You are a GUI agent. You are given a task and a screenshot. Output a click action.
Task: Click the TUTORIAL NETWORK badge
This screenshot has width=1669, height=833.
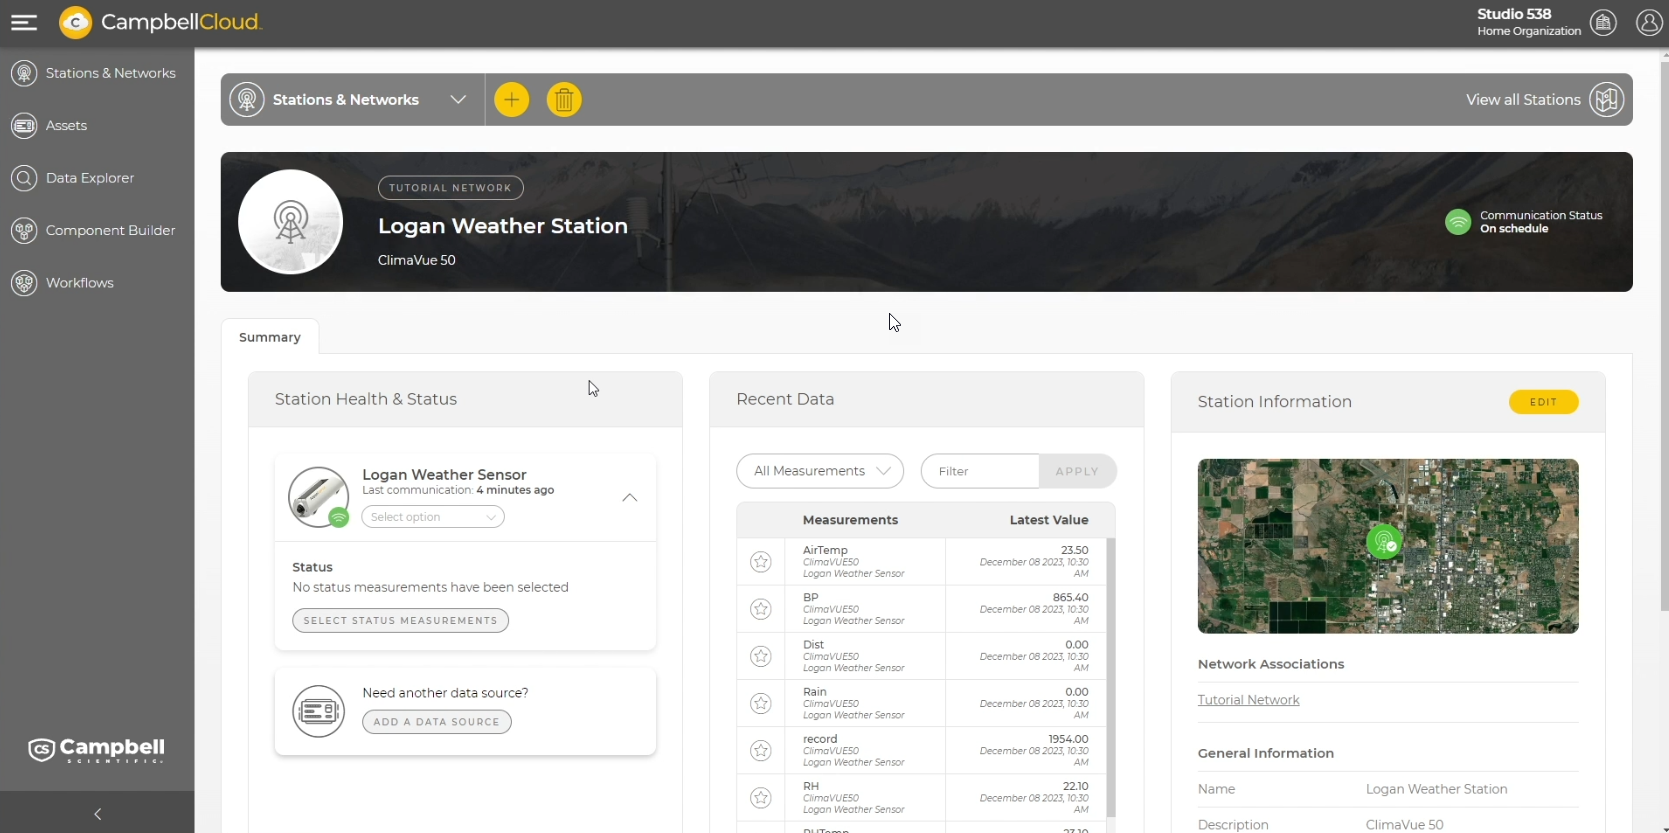coord(450,188)
